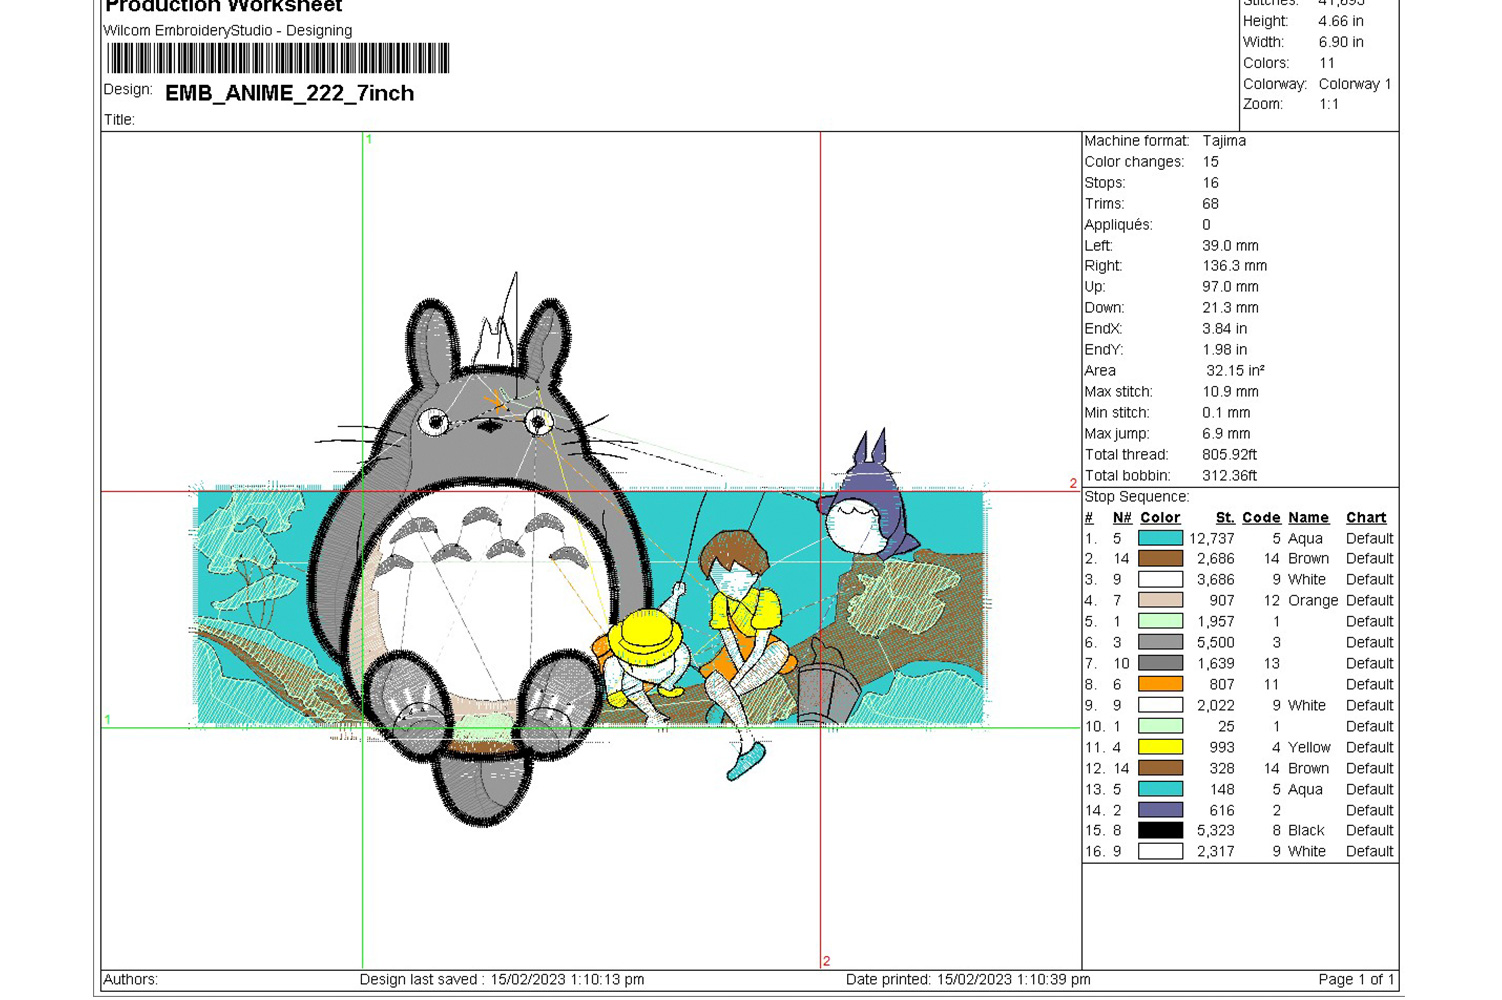Click the 'Page 1 of 1' footer text

coord(1356,980)
